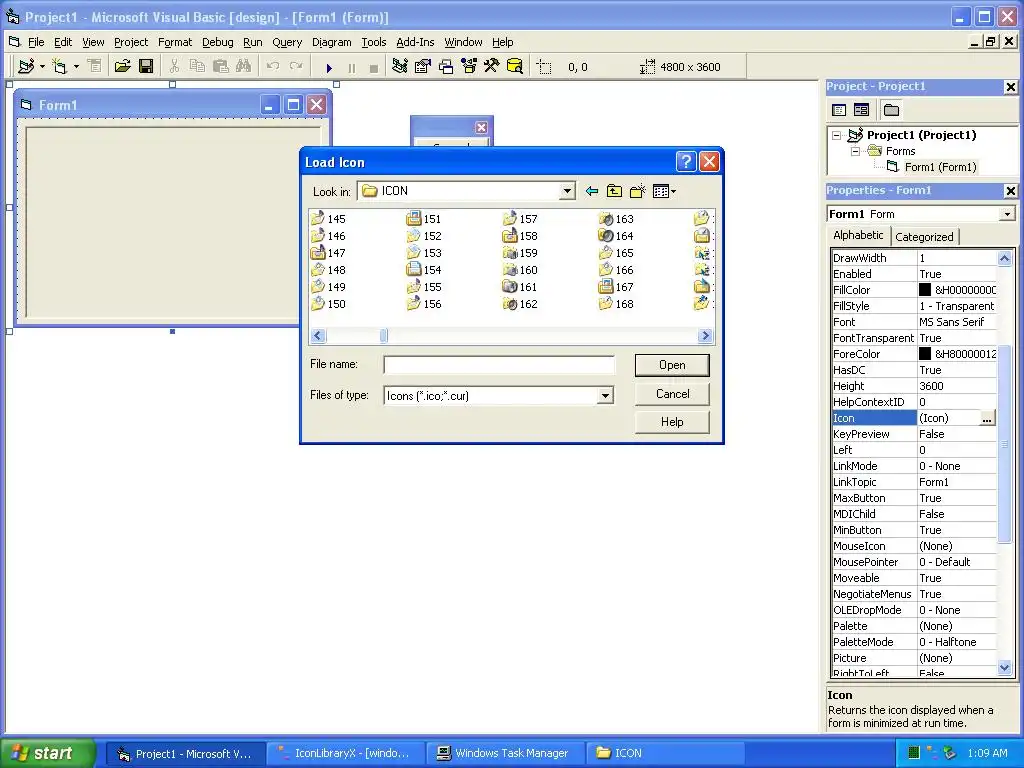This screenshot has width=1024, height=768.
Task: Open the Form1 object dropdown in Properties
Action: [x=1007, y=214]
